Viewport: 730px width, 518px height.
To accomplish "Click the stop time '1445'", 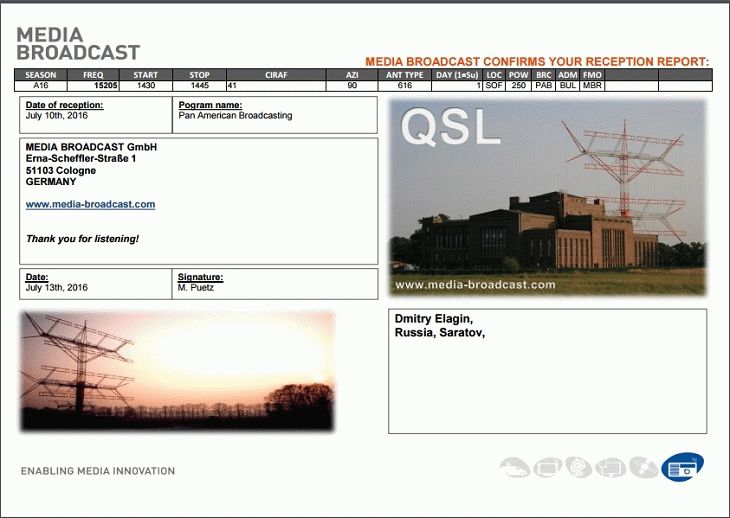I will click(x=199, y=86).
